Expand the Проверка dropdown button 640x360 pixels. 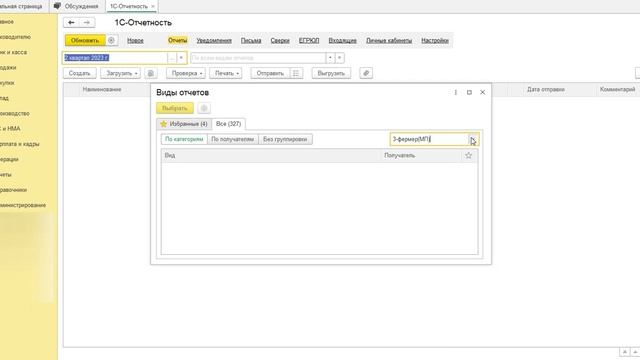[201, 73]
